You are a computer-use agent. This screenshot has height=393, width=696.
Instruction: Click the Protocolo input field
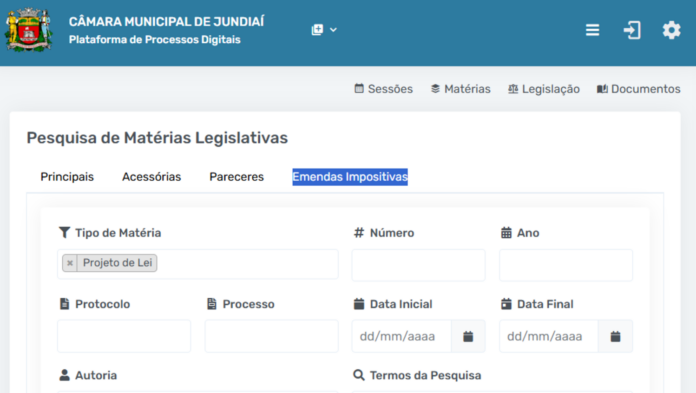pos(124,336)
